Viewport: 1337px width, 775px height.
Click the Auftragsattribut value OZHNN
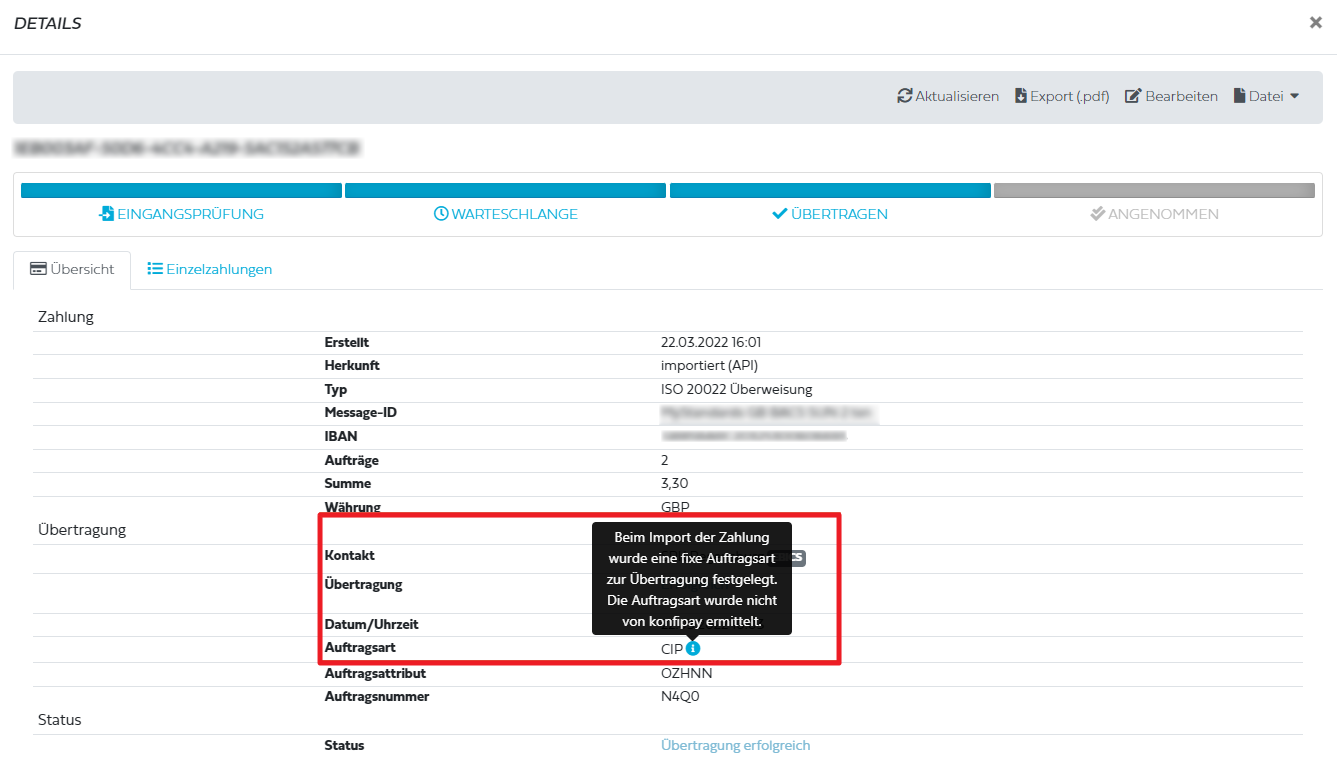[x=686, y=673]
